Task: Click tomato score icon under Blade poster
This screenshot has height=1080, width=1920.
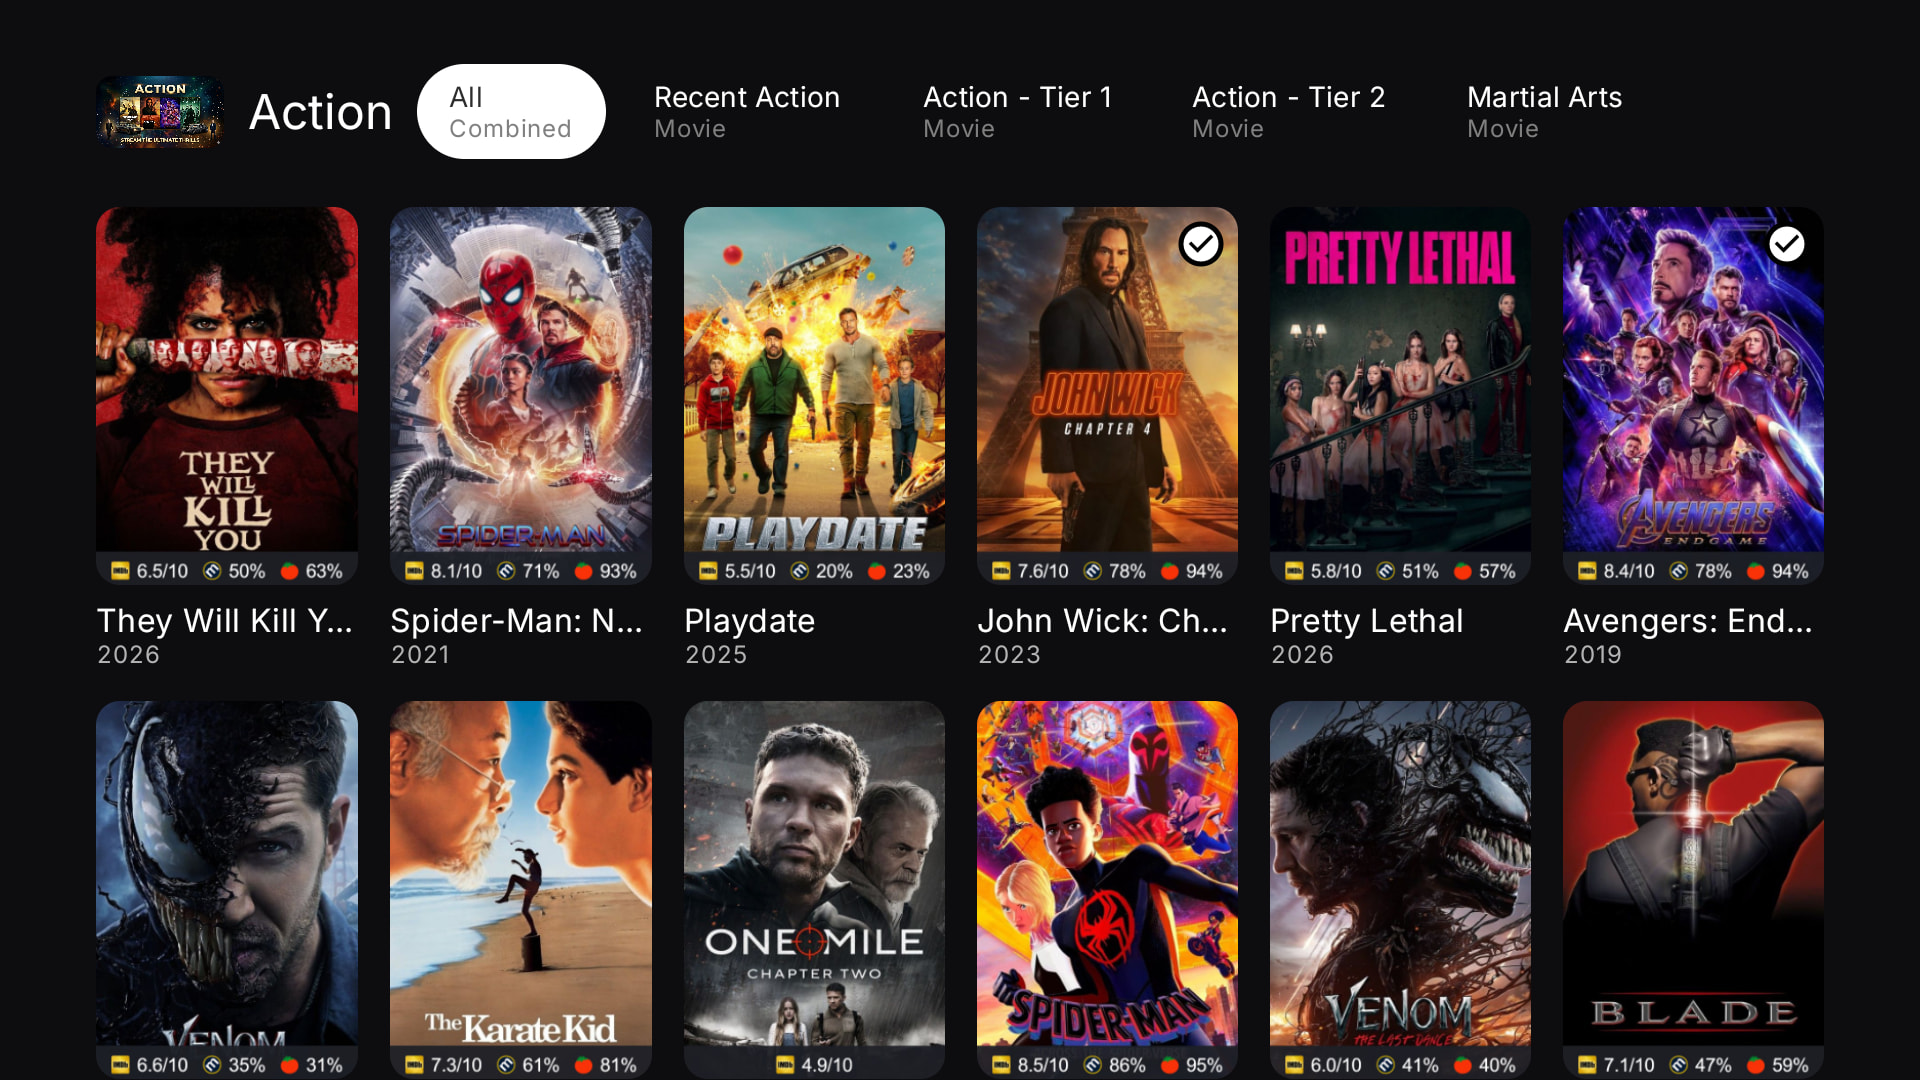Action: click(x=1755, y=1065)
